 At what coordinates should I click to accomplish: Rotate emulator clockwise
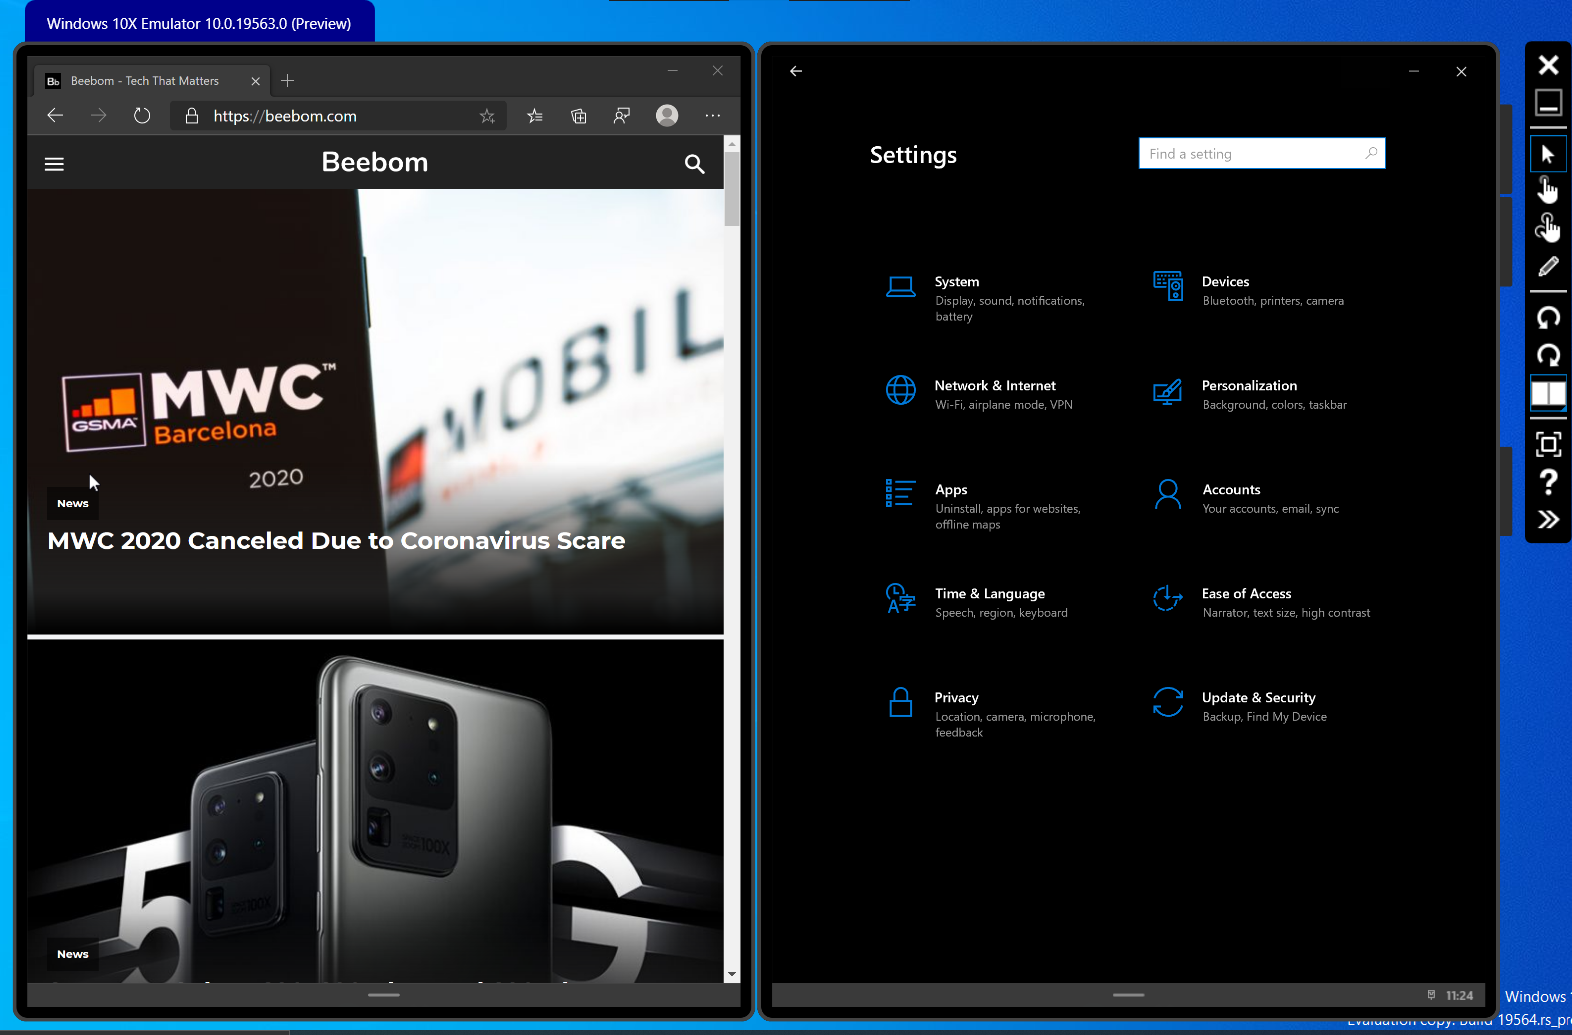click(x=1548, y=354)
